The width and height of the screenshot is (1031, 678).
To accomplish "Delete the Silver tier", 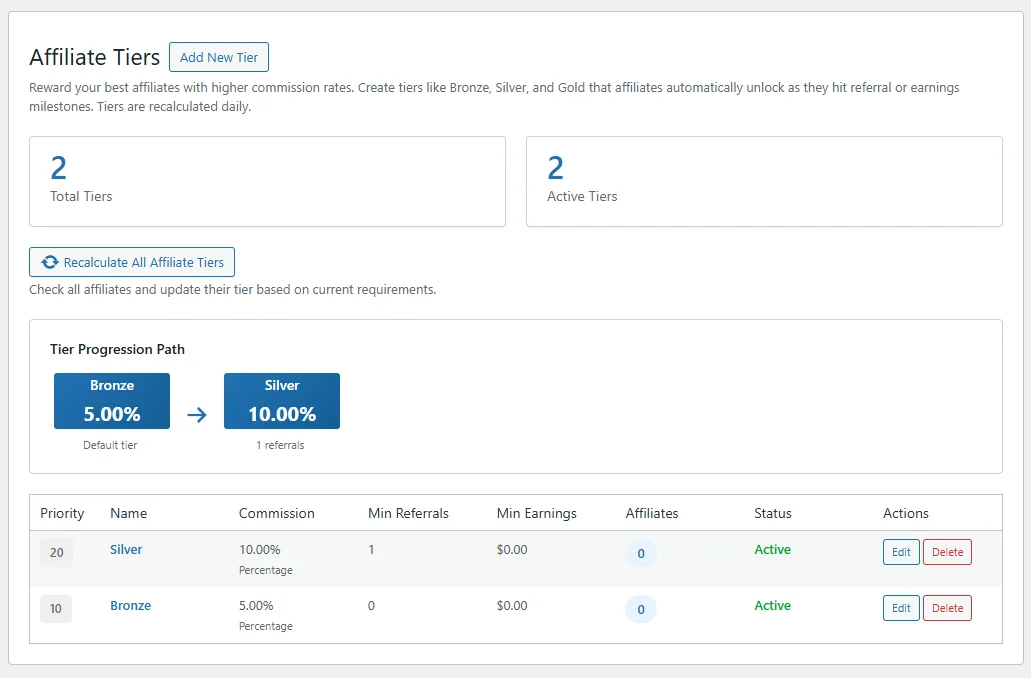I will [947, 552].
